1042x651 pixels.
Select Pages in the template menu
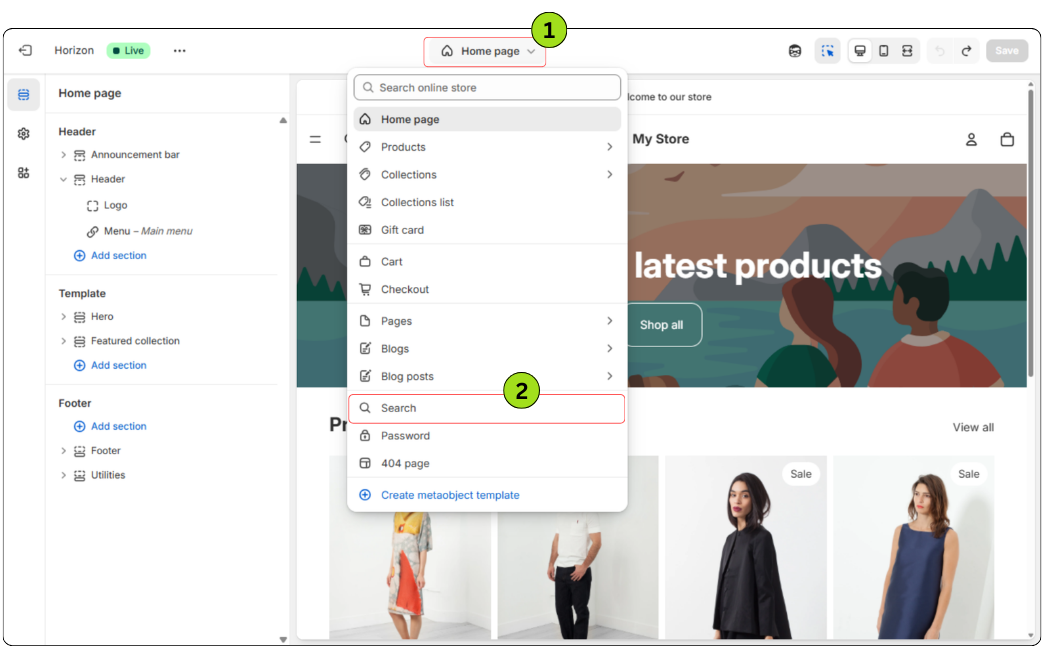point(487,321)
